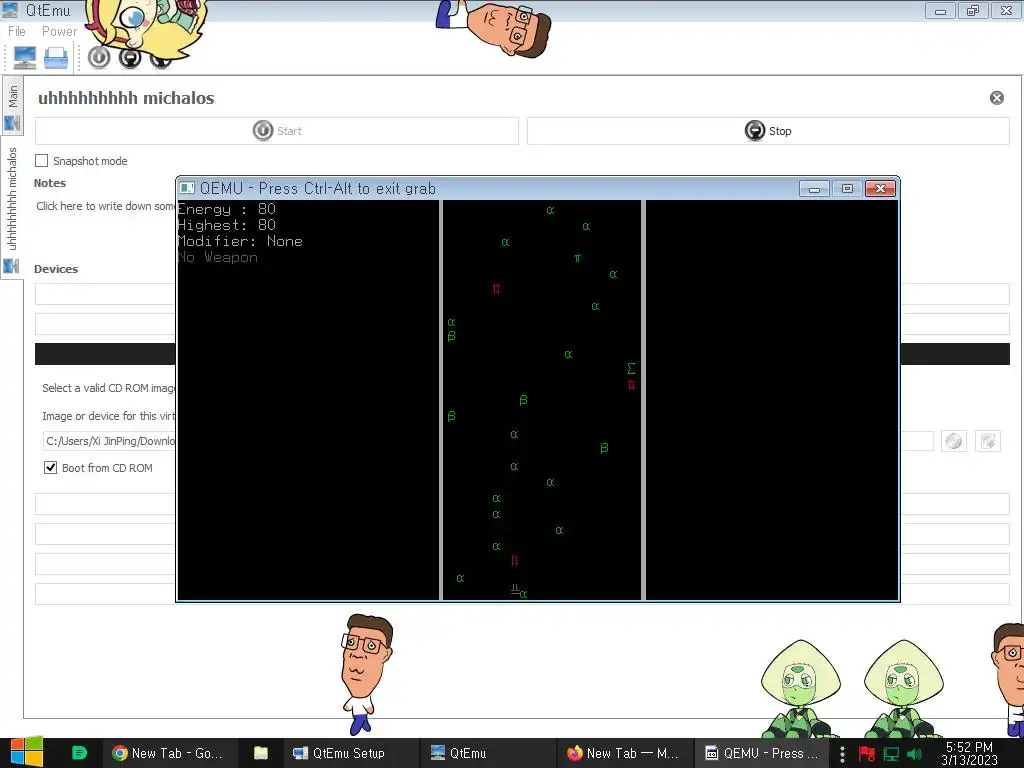Click the stop icon in the top toolbar
Screen dimensions: 1024x768
click(130, 58)
